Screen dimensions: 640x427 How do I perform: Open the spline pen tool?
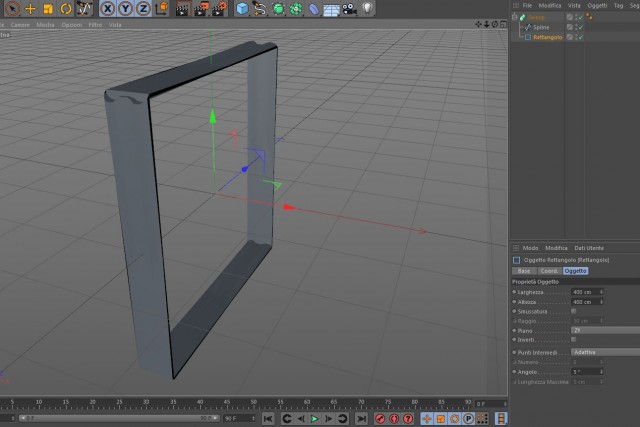(x=260, y=9)
